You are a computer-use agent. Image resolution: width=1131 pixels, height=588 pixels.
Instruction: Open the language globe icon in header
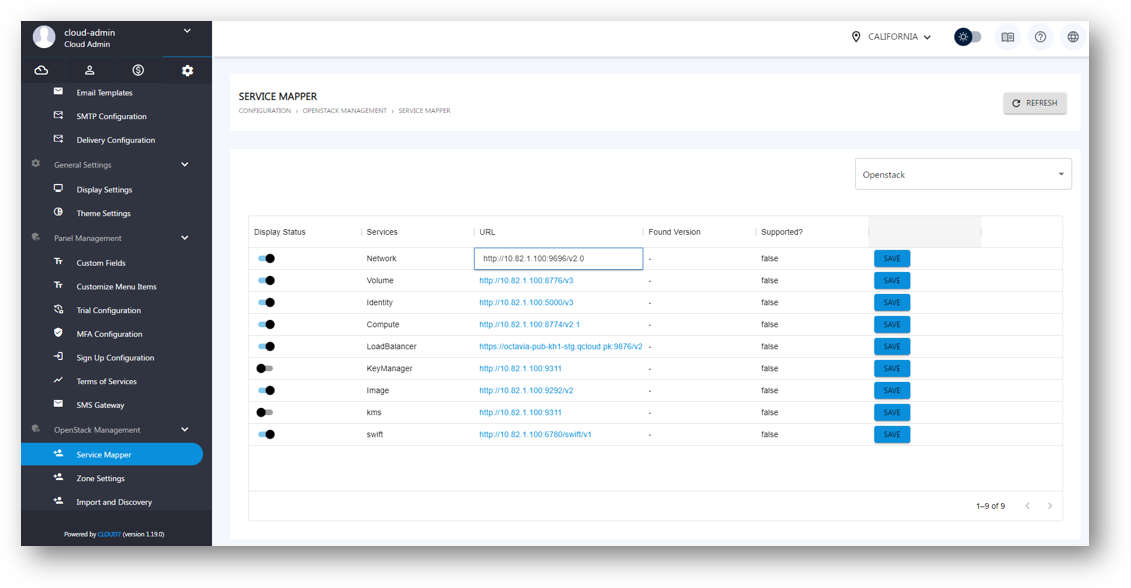(1072, 37)
